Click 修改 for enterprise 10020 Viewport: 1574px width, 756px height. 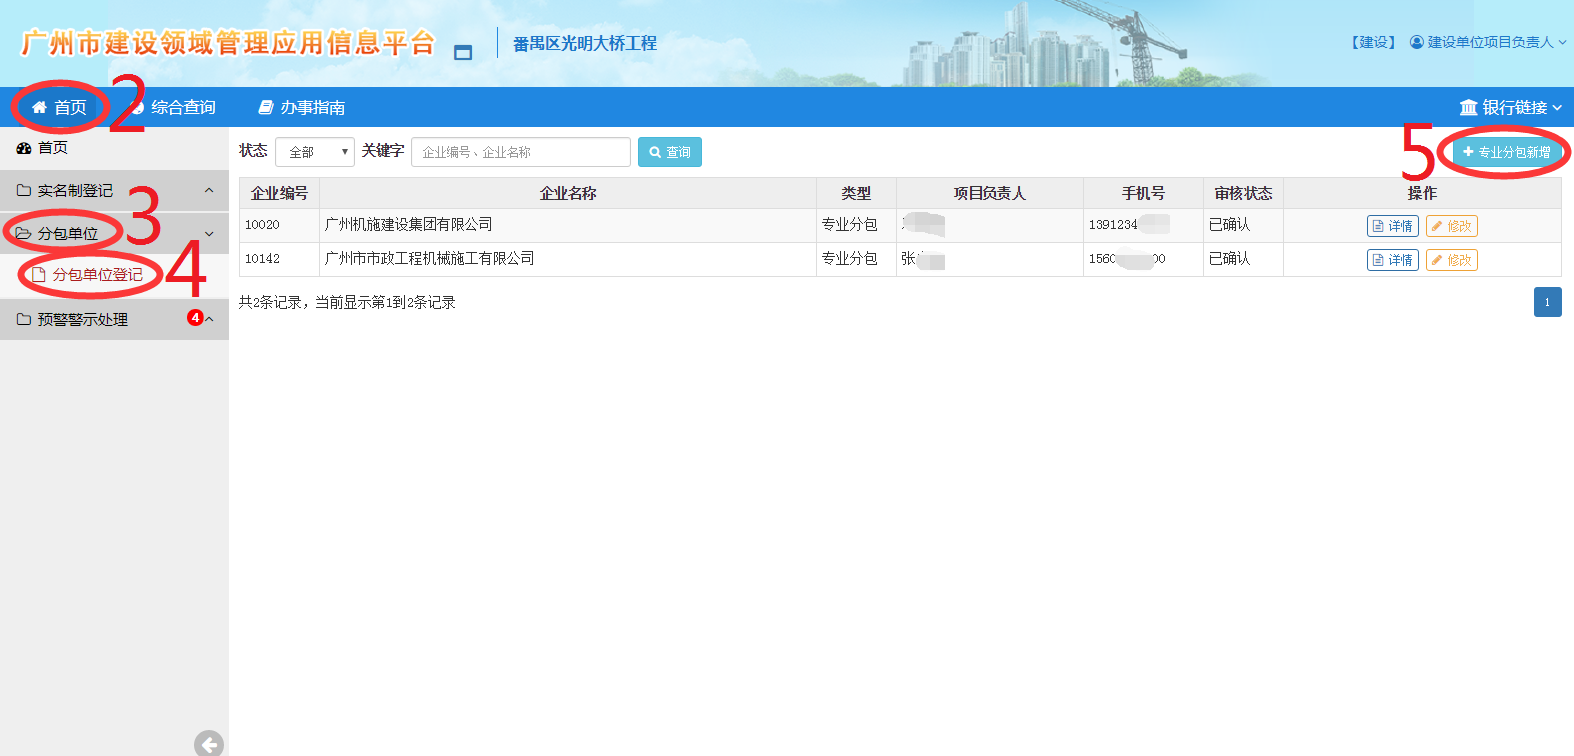[1452, 226]
